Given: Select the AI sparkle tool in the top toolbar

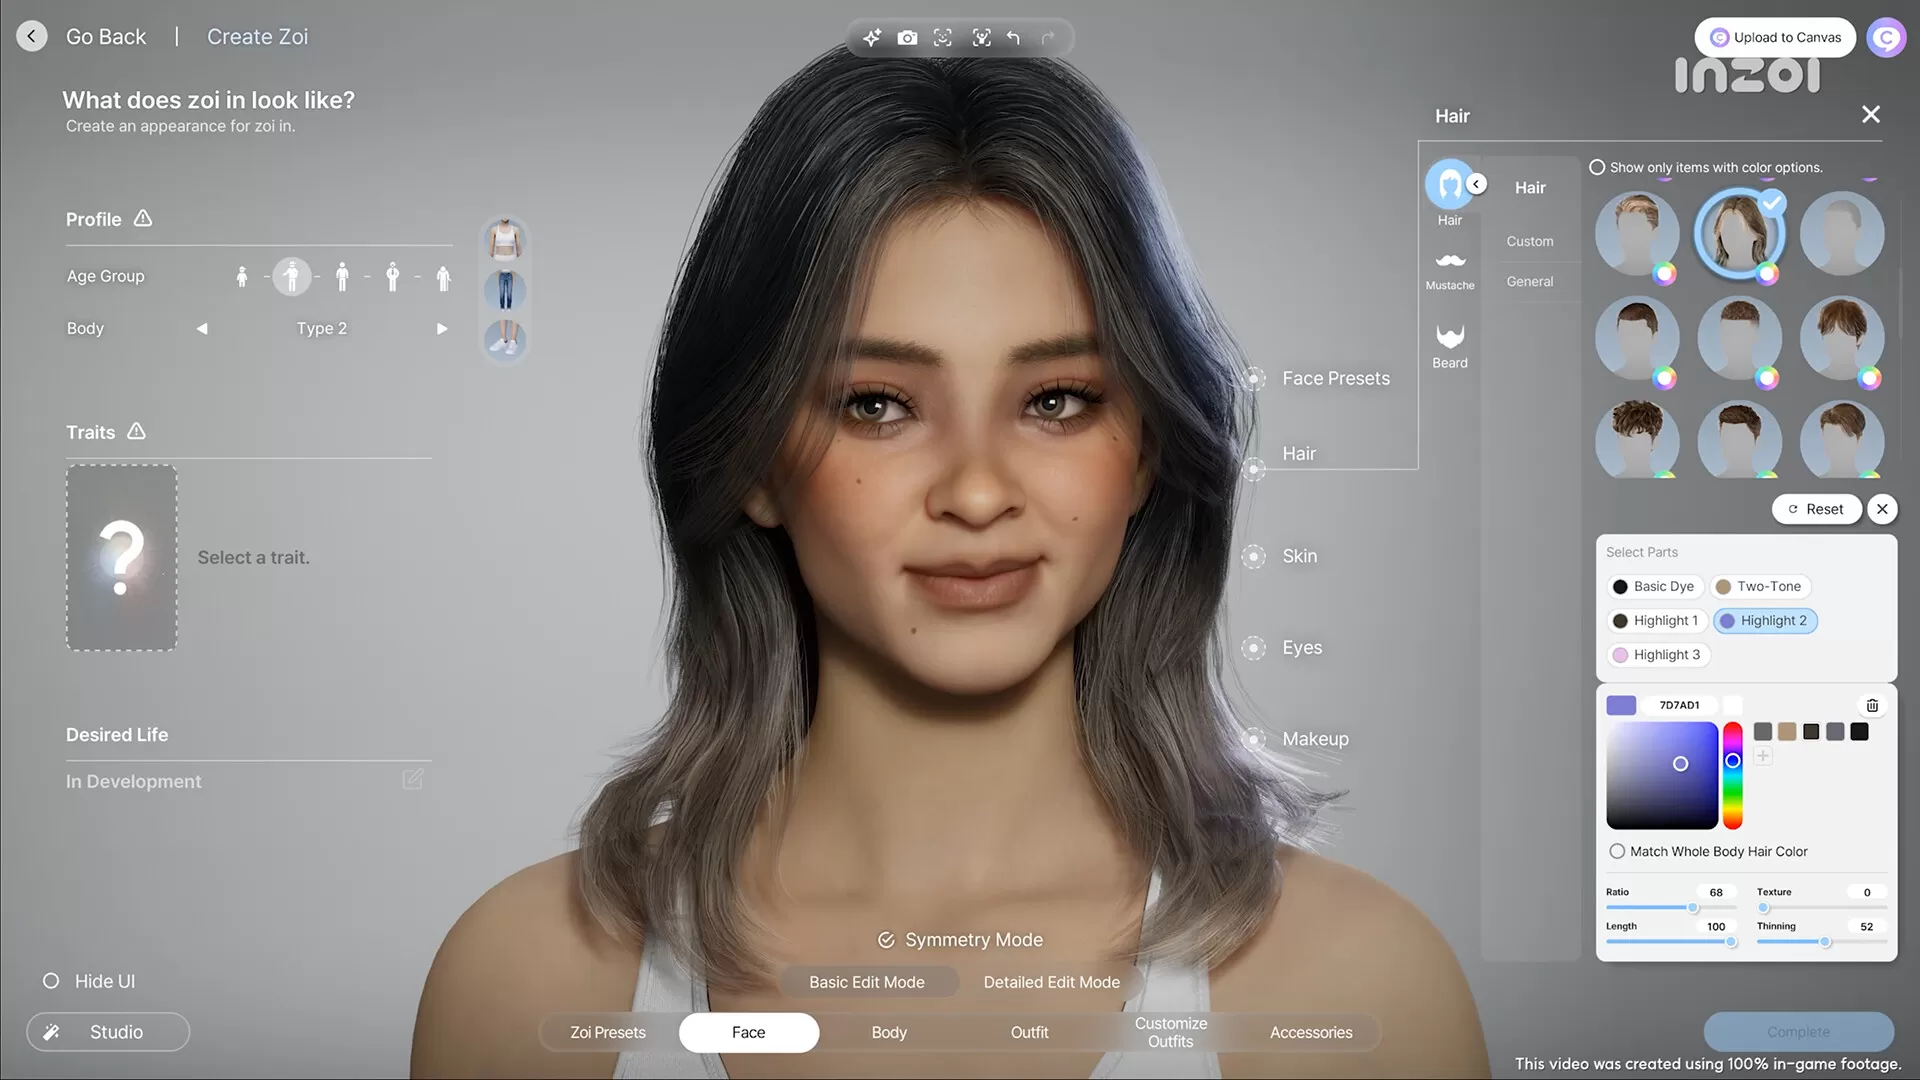Looking at the screenshot, I should tap(871, 37).
